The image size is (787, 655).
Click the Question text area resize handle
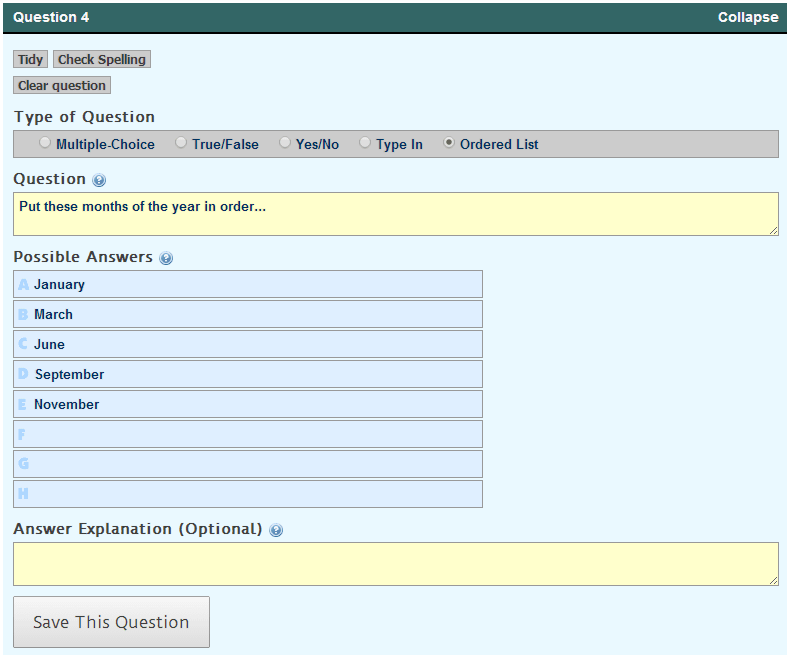pos(773,230)
